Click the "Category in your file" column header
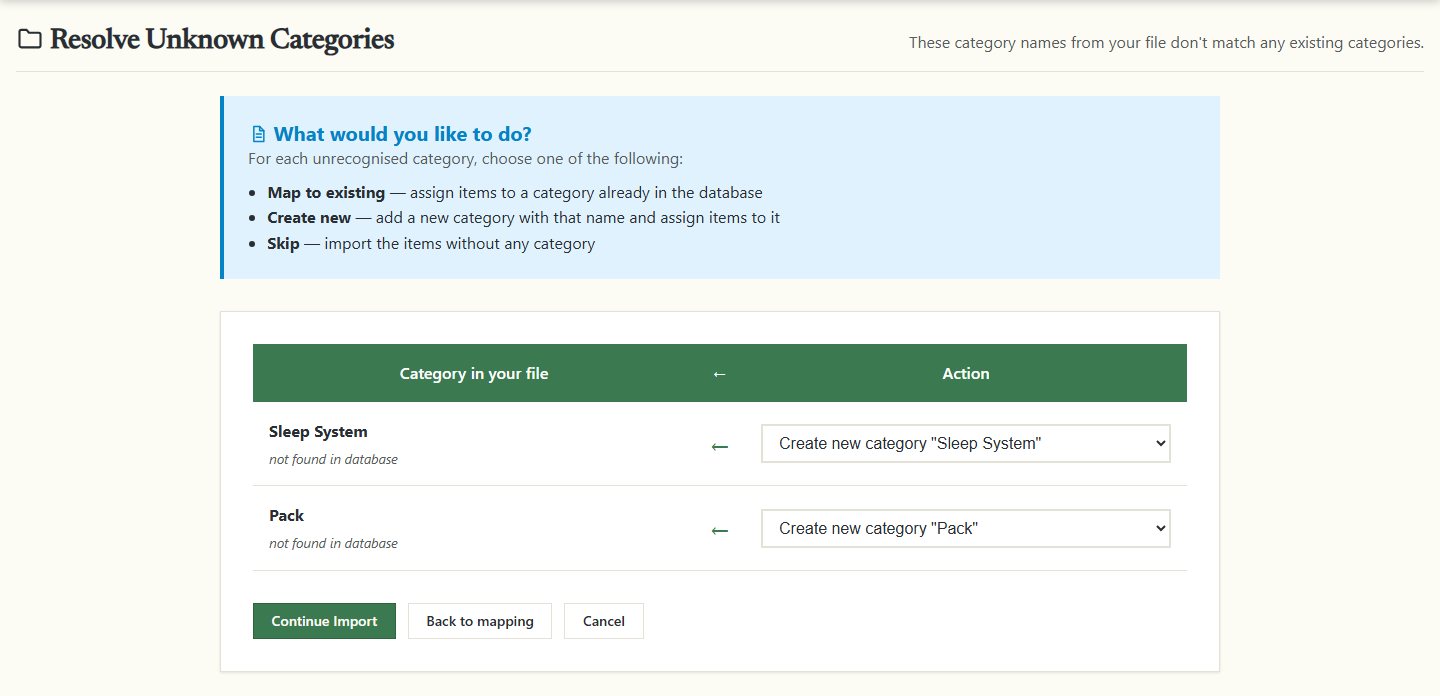This screenshot has height=696, width=1440. coord(474,373)
